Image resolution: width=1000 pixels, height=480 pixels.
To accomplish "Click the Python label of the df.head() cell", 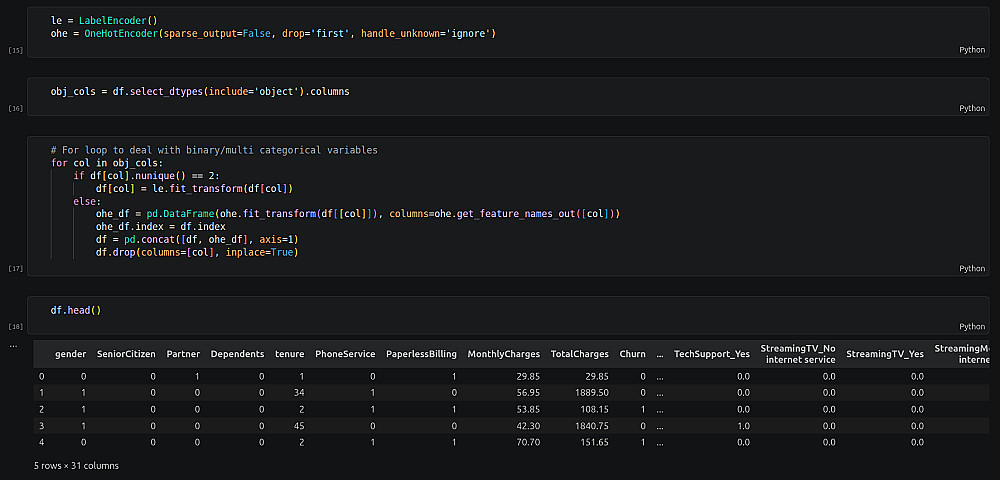I will coord(971,326).
